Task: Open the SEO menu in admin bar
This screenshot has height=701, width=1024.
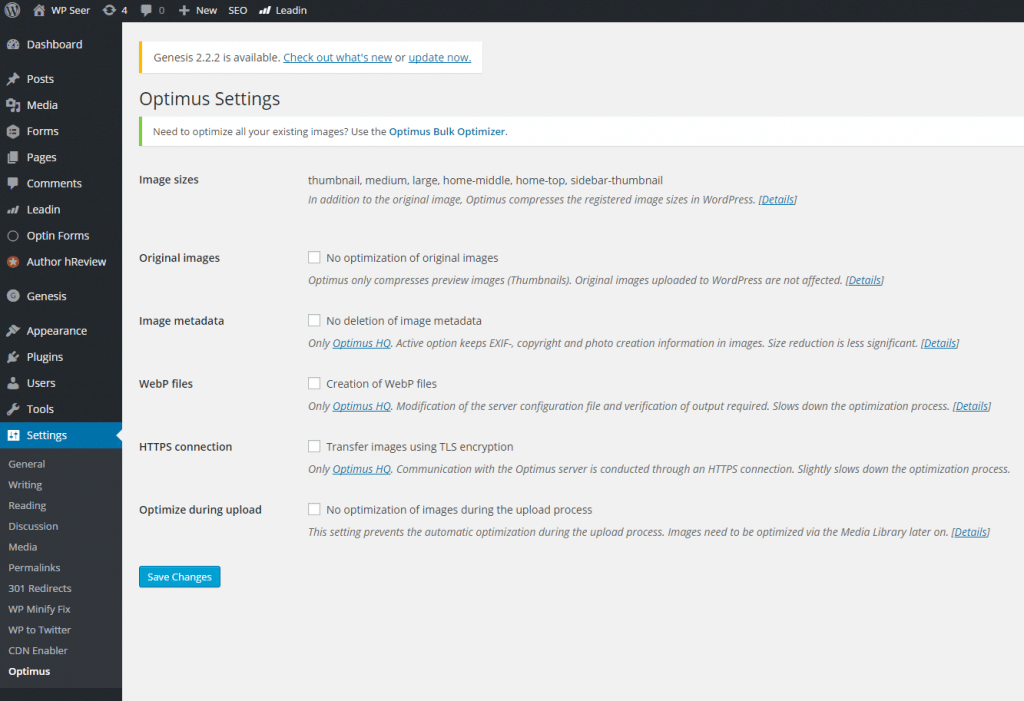Action: [238, 10]
